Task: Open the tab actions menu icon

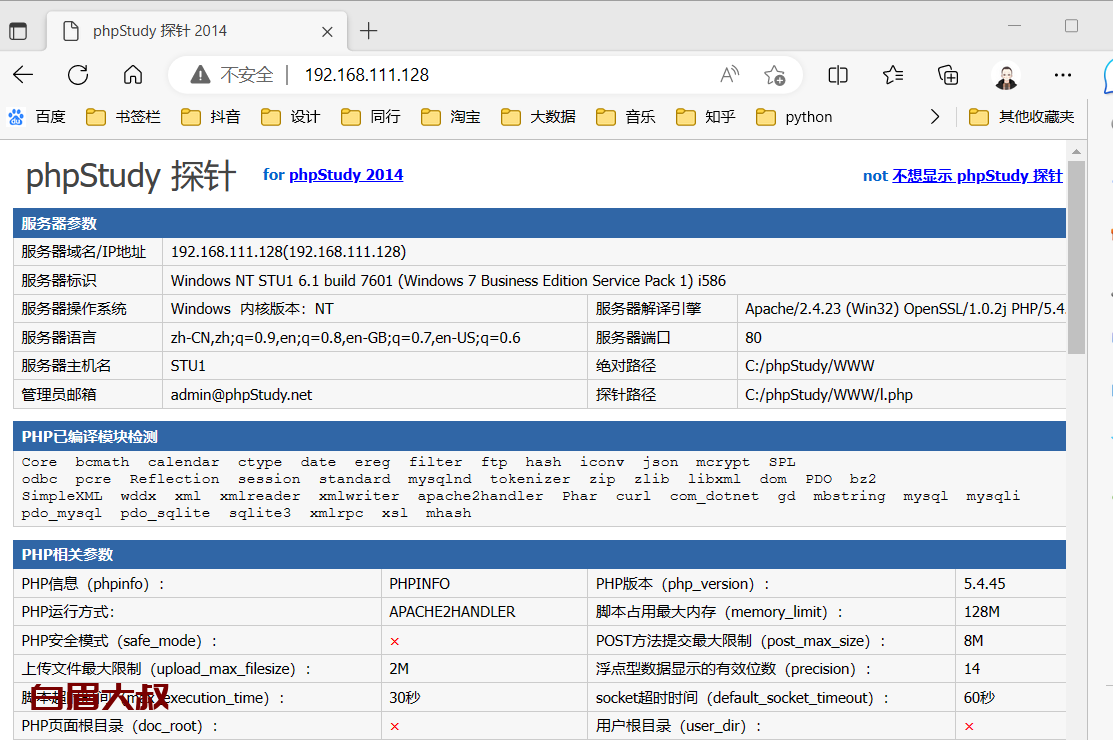Action: click(18, 31)
